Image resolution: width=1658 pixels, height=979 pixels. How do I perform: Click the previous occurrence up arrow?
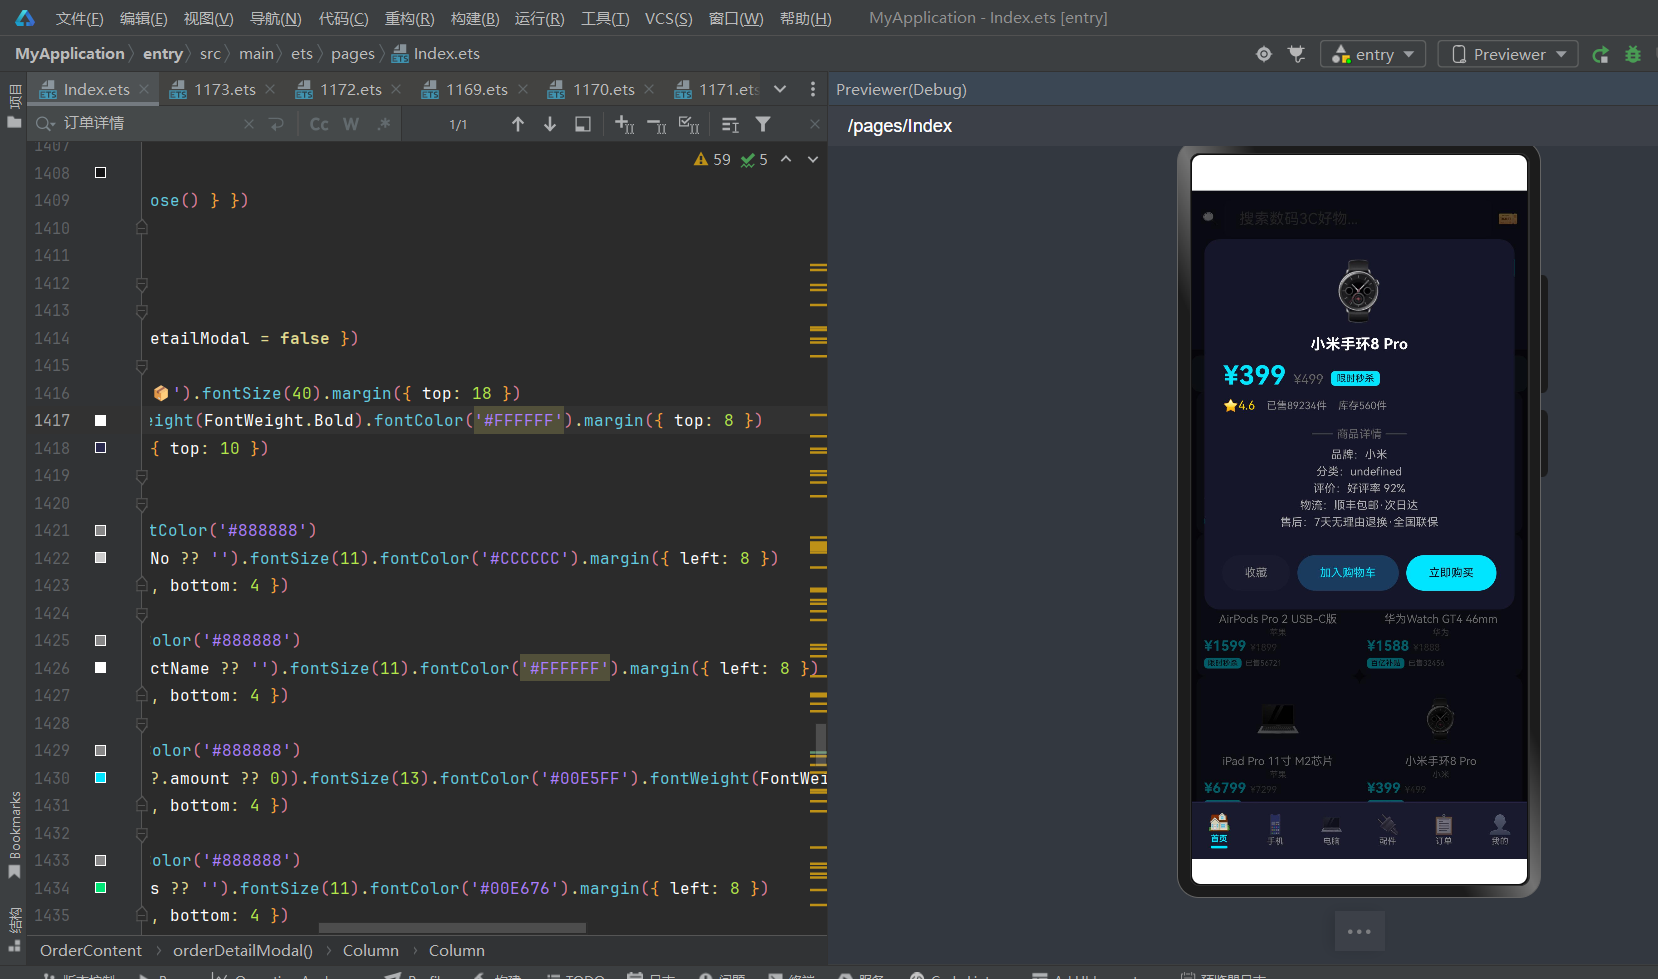pyautogui.click(x=518, y=124)
